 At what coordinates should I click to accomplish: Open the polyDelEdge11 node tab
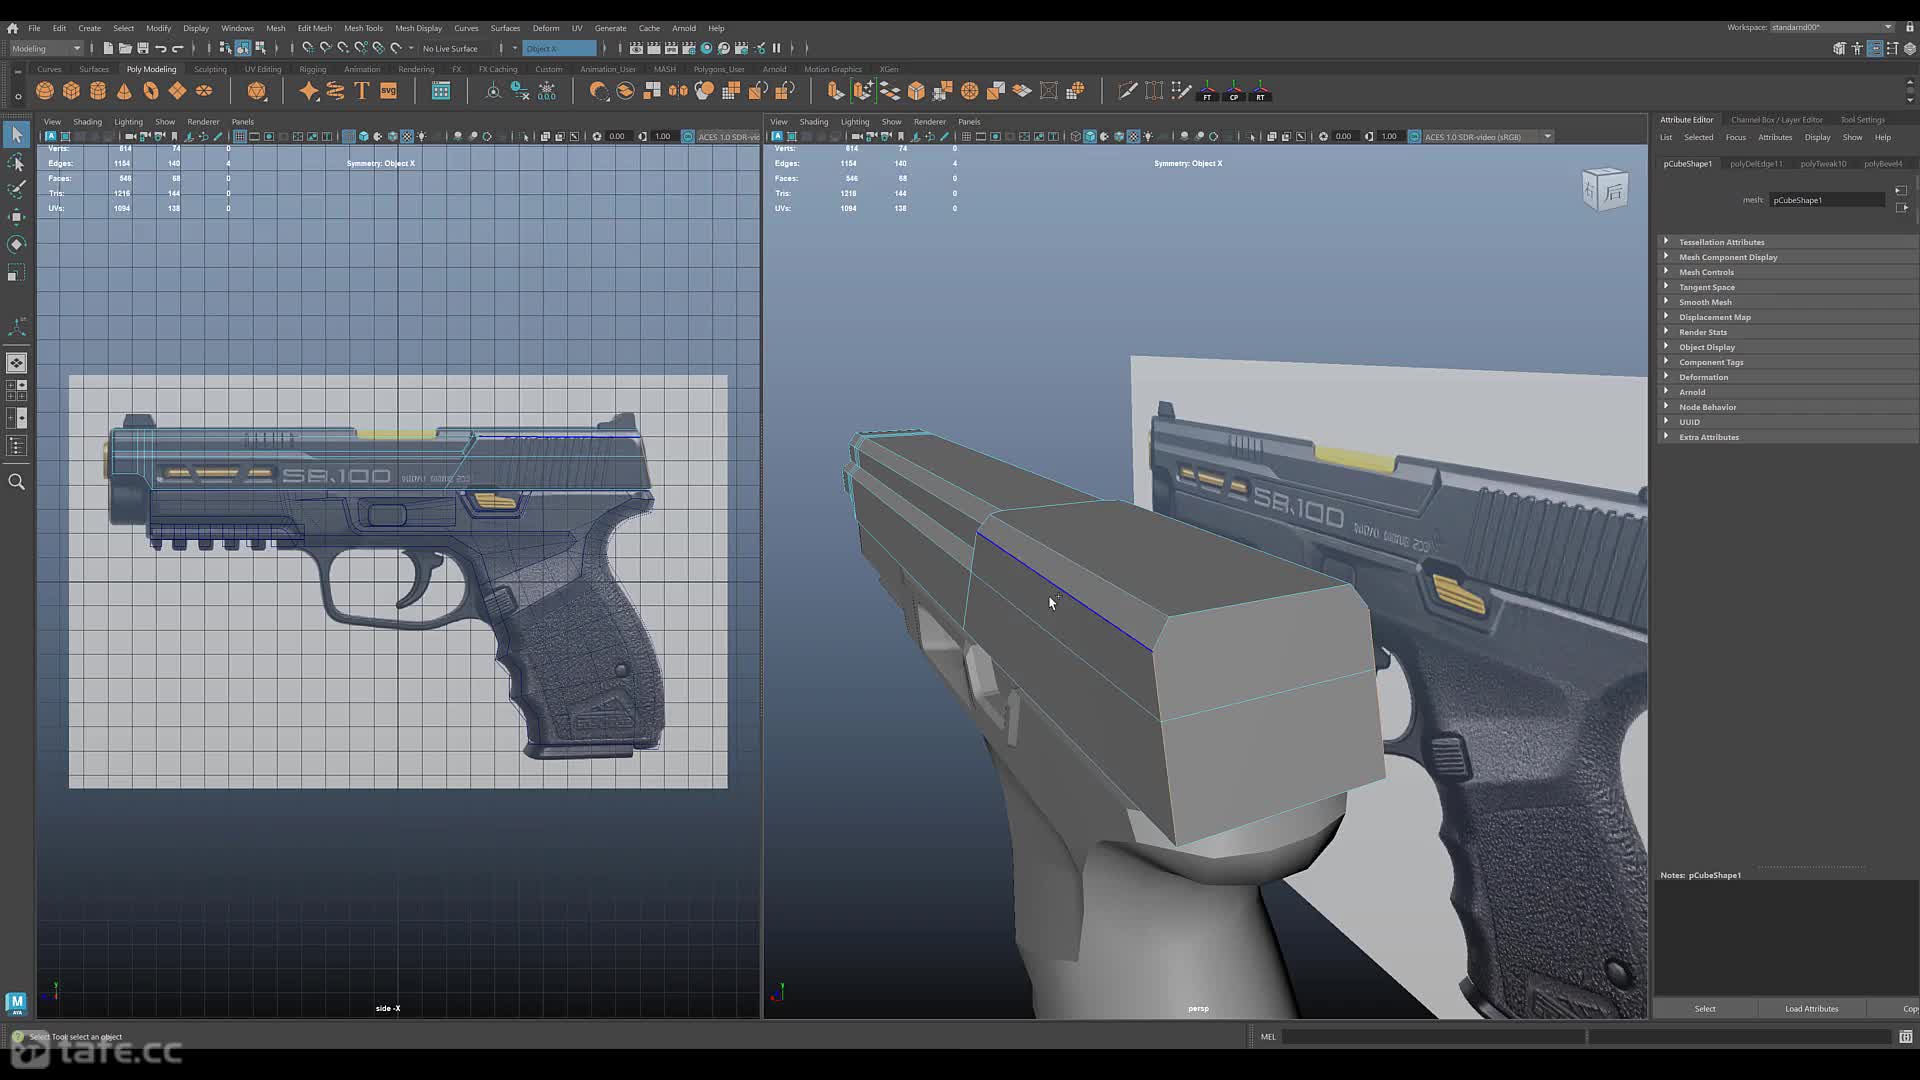[x=1756, y=163]
